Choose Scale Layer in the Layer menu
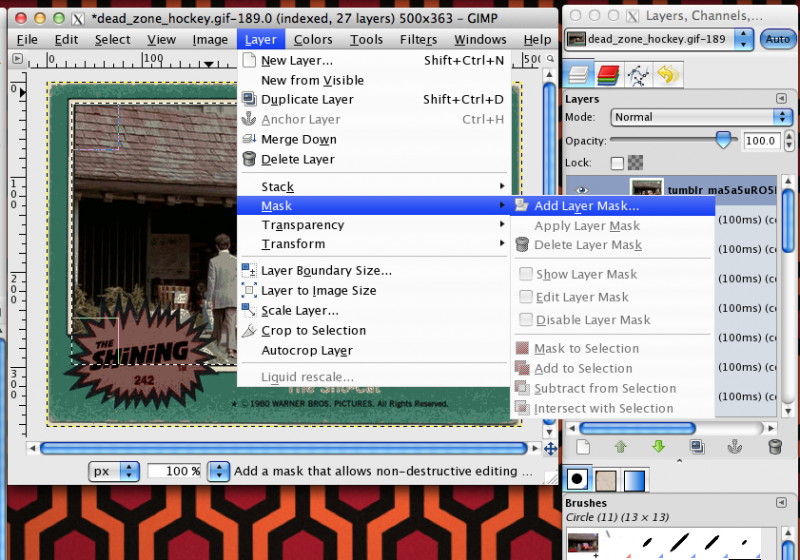Viewport: 800px width, 560px height. click(x=374, y=311)
